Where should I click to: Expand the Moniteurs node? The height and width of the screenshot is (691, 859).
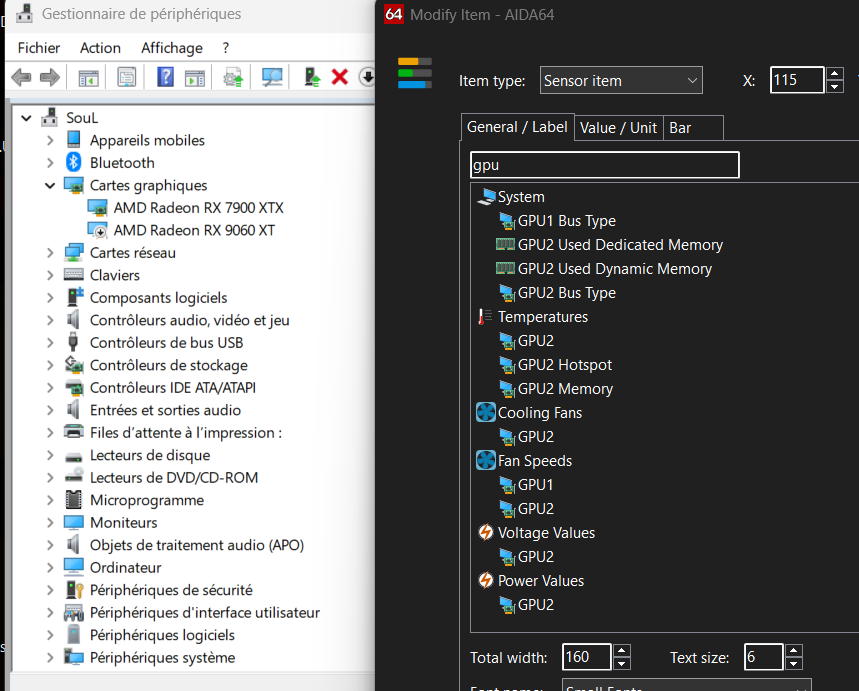click(x=50, y=522)
